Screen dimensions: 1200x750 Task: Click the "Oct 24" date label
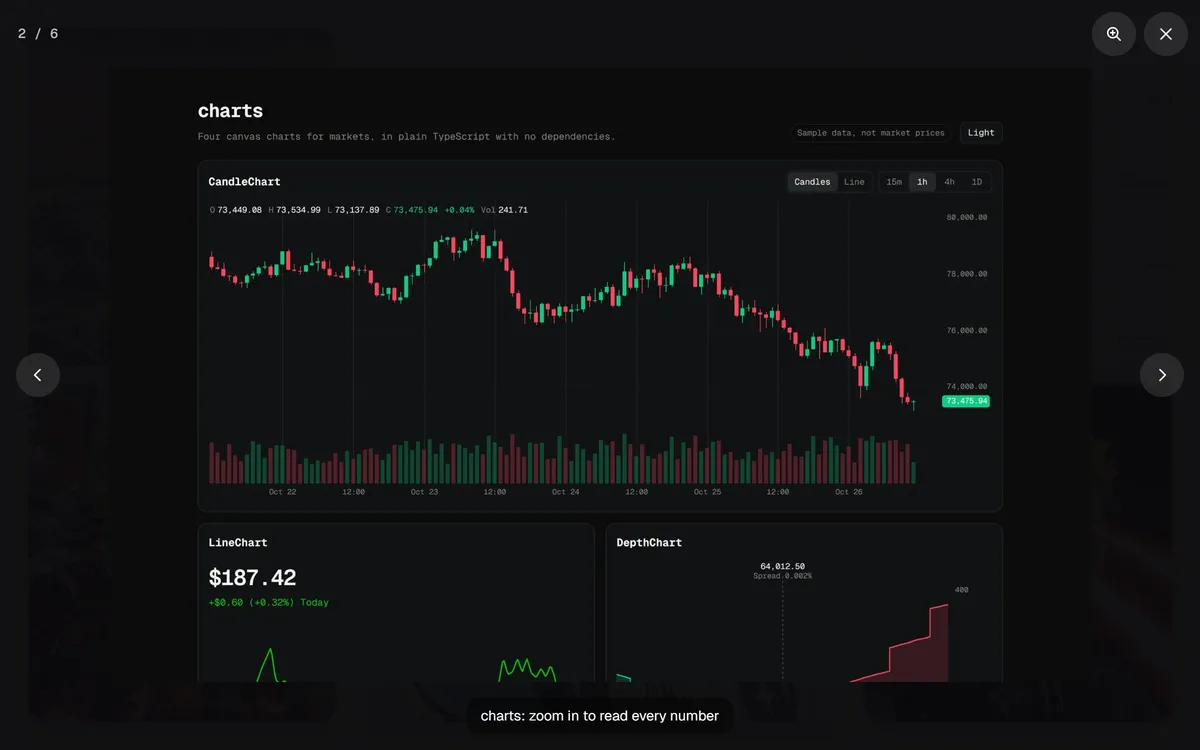pyautogui.click(x=566, y=492)
